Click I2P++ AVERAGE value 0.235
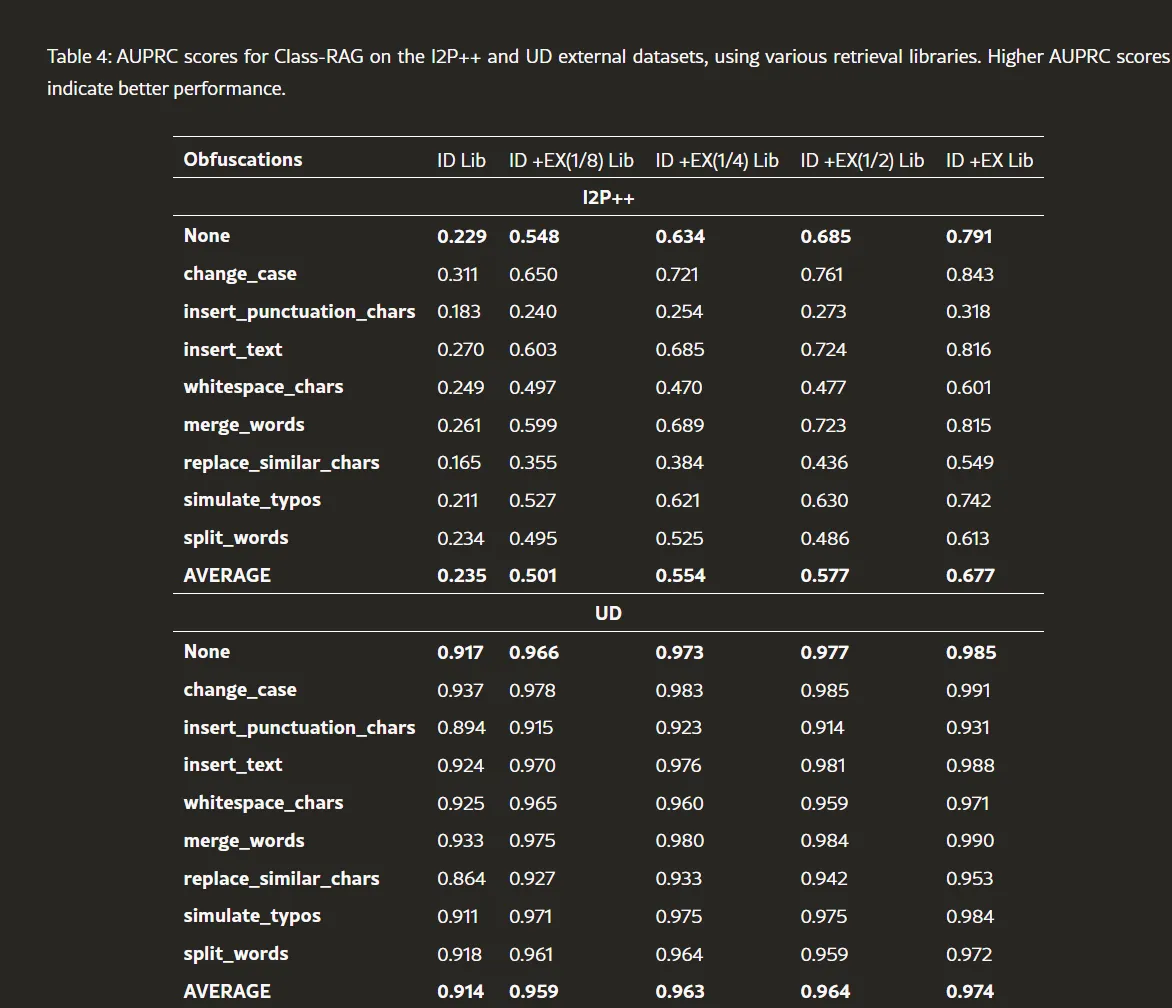This screenshot has height=1008, width=1172. 462,576
